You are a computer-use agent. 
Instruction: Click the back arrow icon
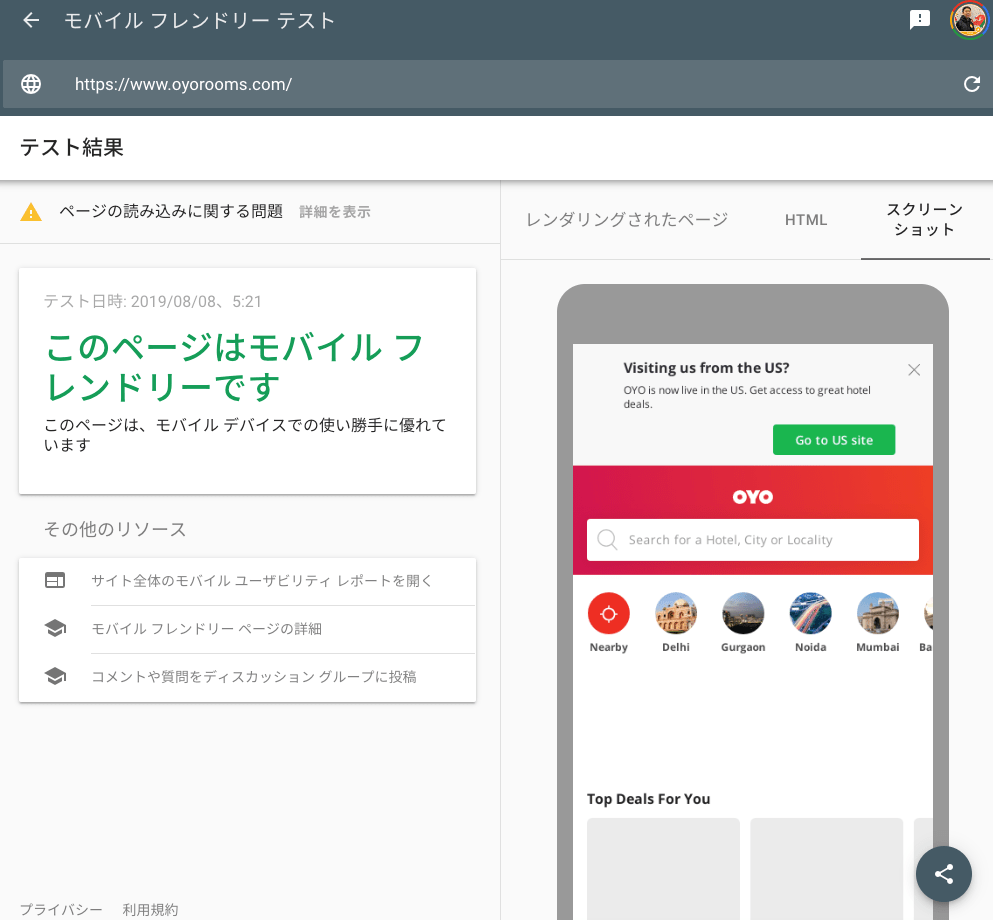(x=31, y=20)
